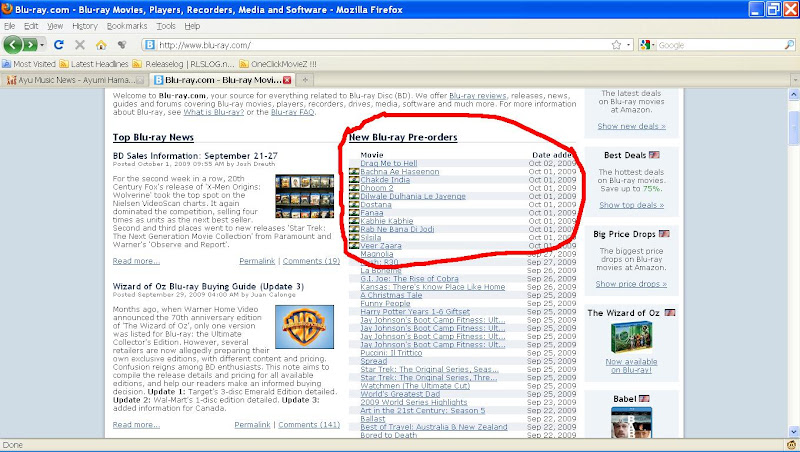Open Dilwale Dulhania Le Jayenge link

click(x=413, y=196)
